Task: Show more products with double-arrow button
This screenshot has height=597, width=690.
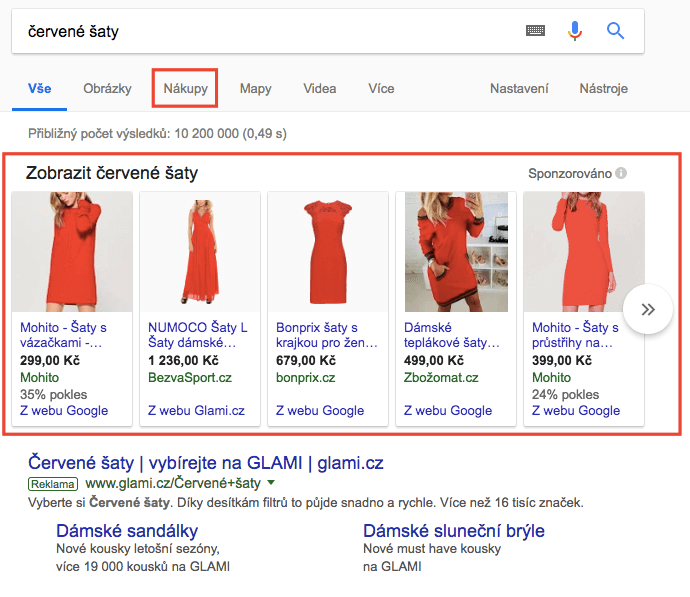Action: click(647, 309)
